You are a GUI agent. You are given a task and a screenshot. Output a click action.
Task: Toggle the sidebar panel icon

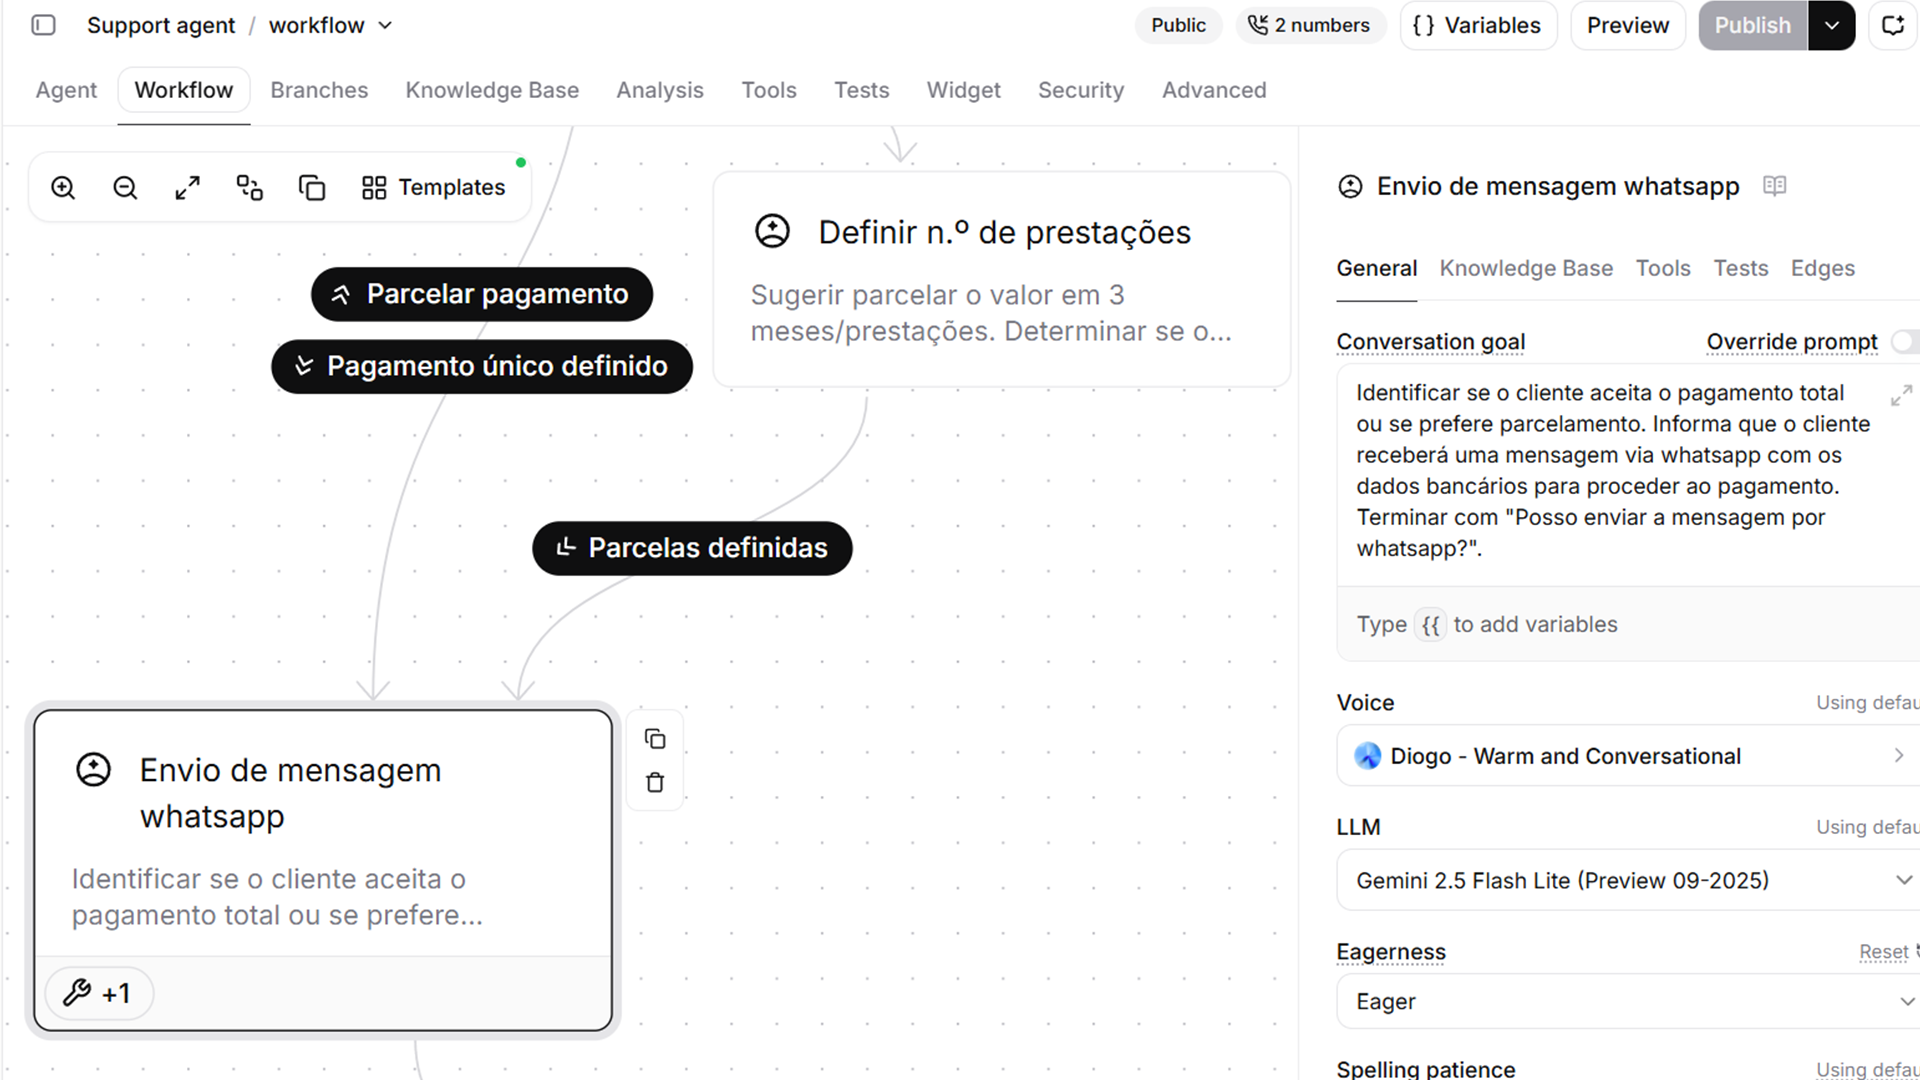43,25
